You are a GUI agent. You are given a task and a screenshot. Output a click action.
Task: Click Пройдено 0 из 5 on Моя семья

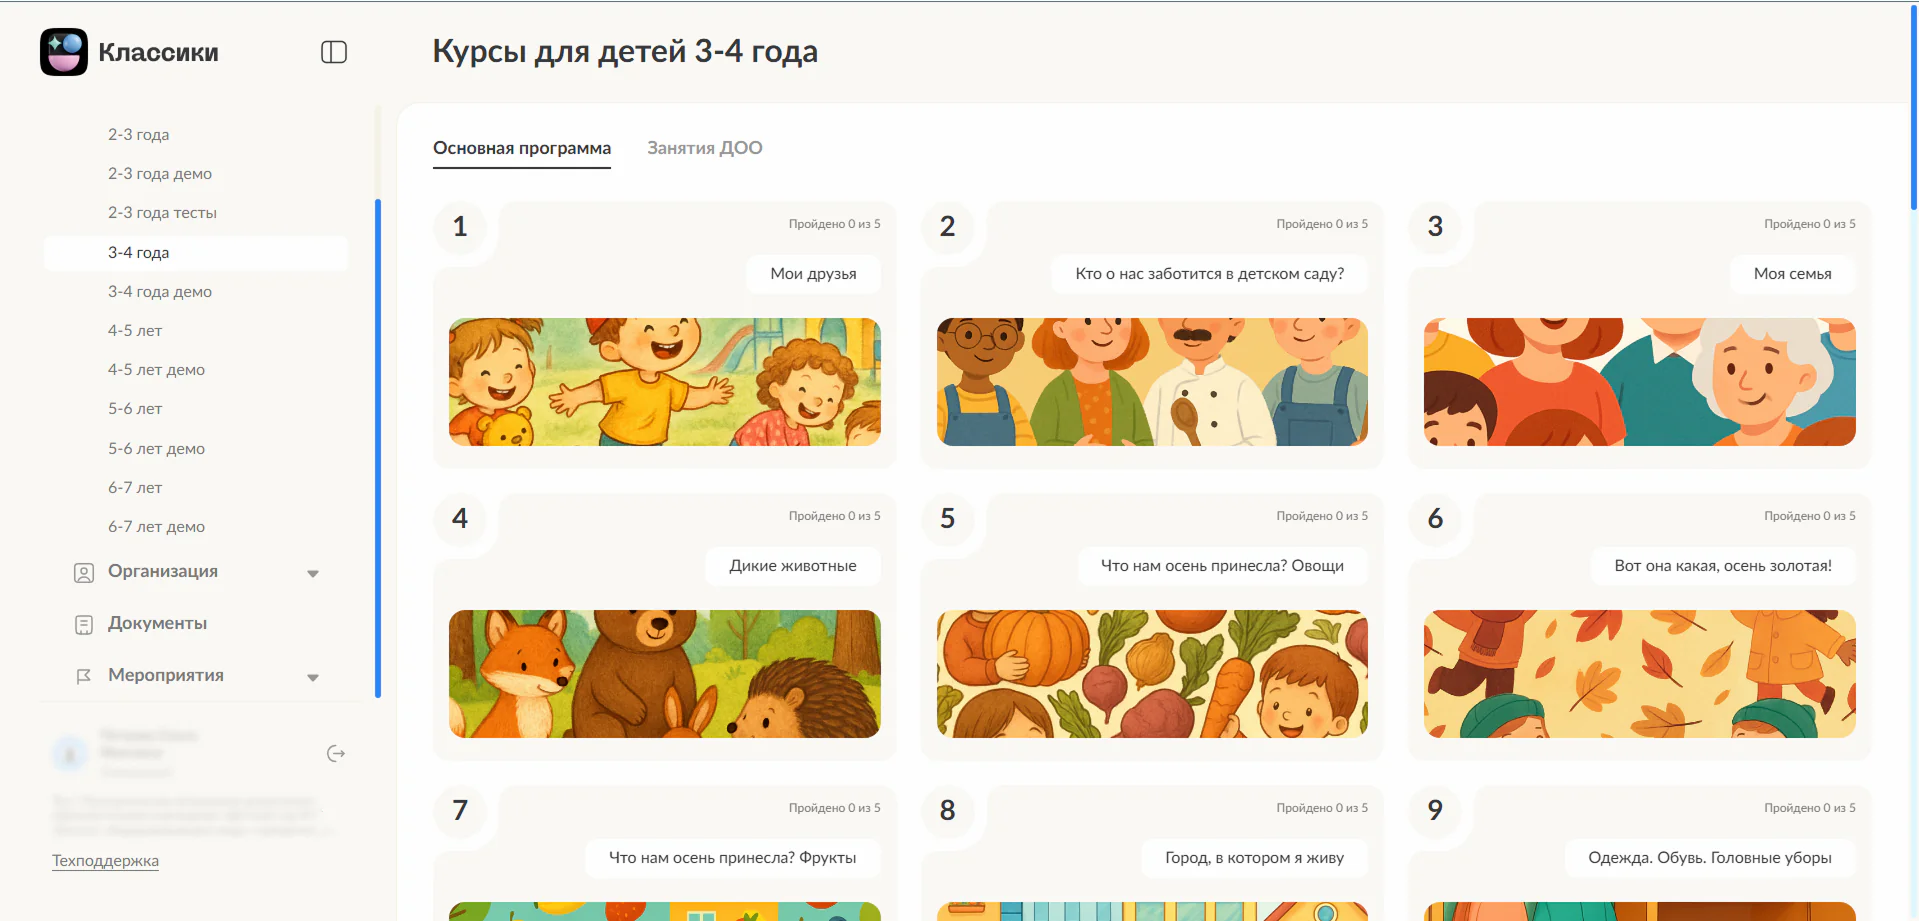coord(1809,224)
